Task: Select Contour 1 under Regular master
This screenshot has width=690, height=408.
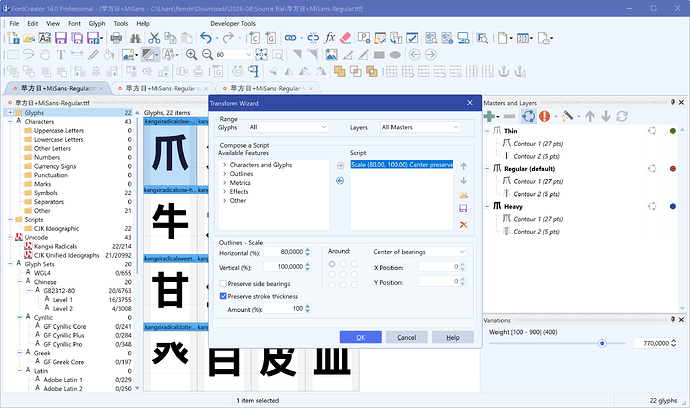Action: [538, 181]
